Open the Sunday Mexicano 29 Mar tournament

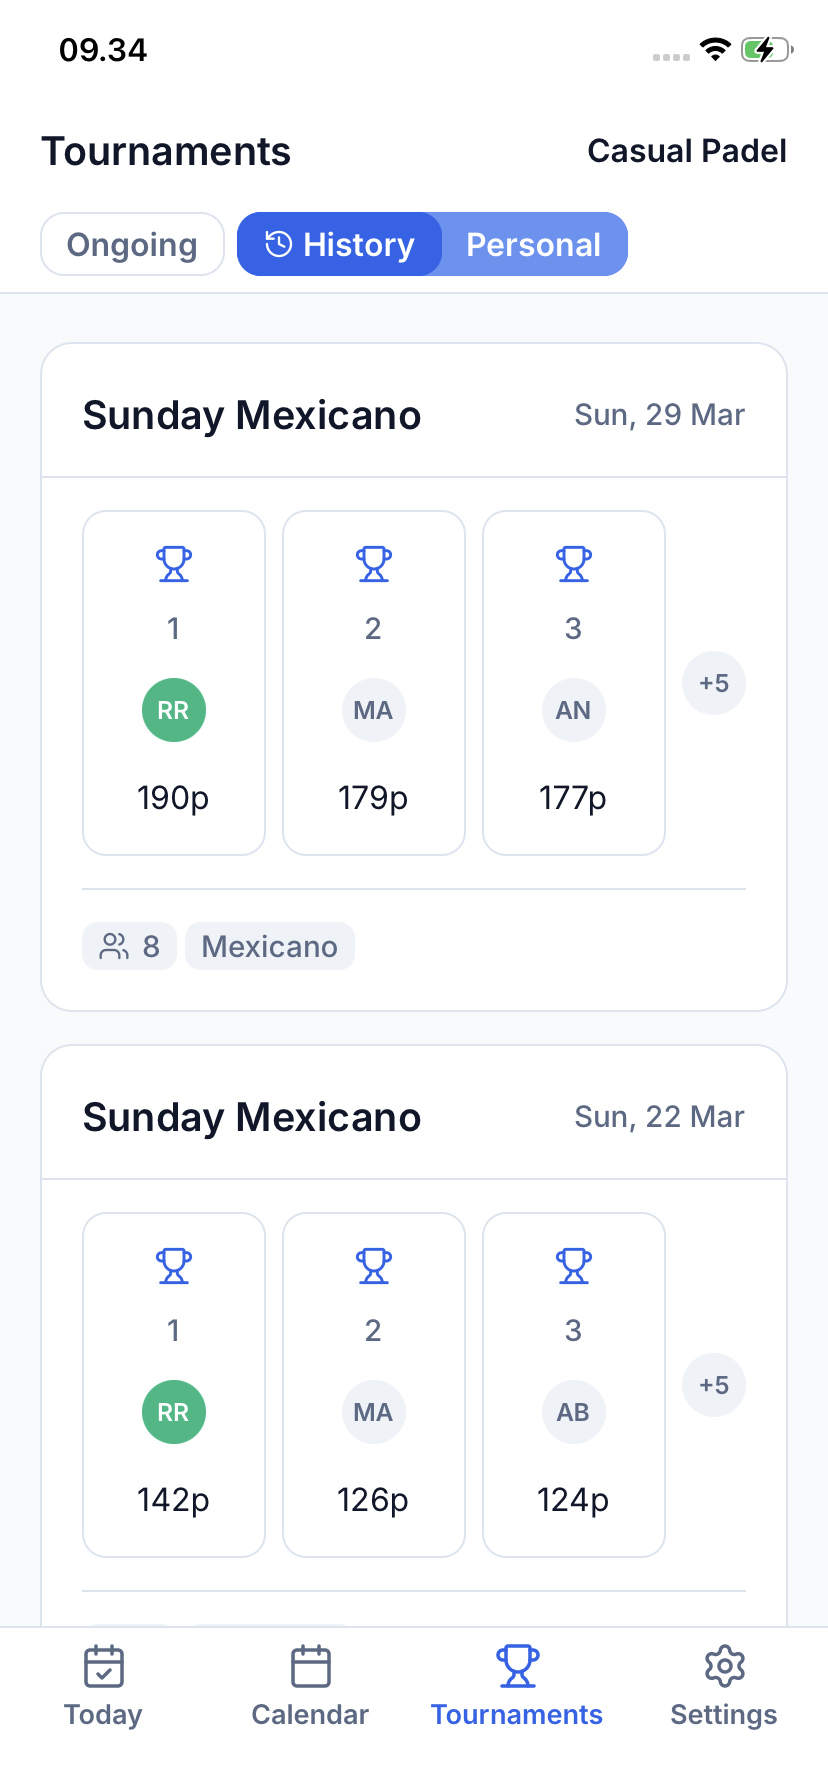[x=252, y=415]
